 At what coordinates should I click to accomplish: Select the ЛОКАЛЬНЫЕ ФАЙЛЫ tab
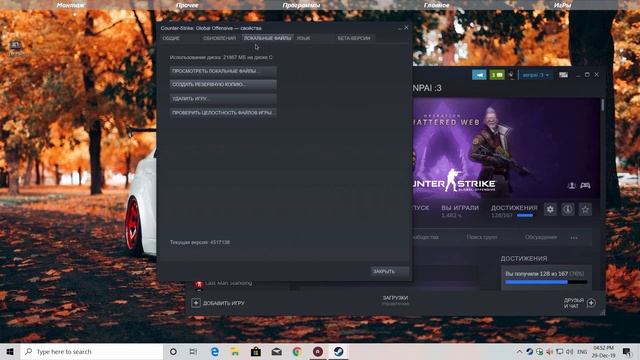pos(267,38)
